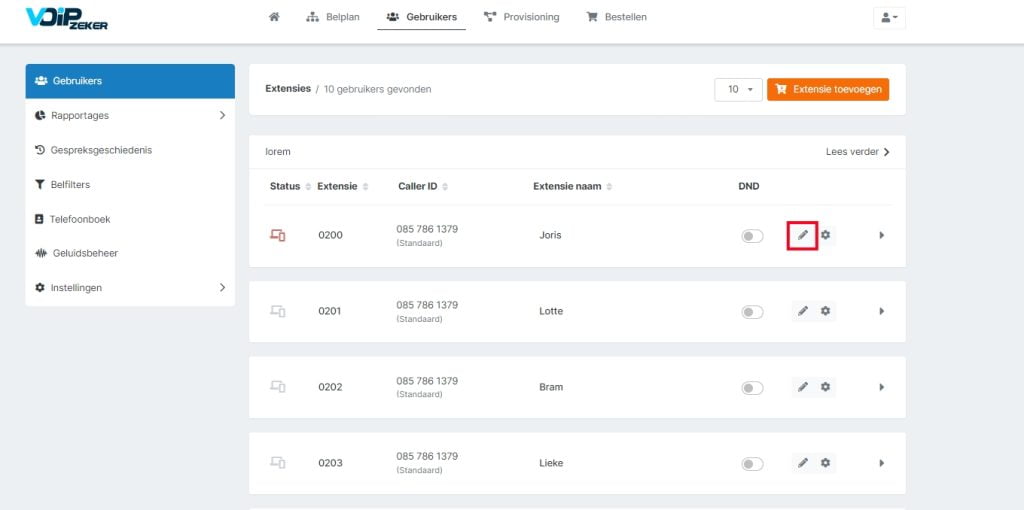Viewport: 1024px width, 510px height.
Task: Click the DND column header
Action: (748, 187)
